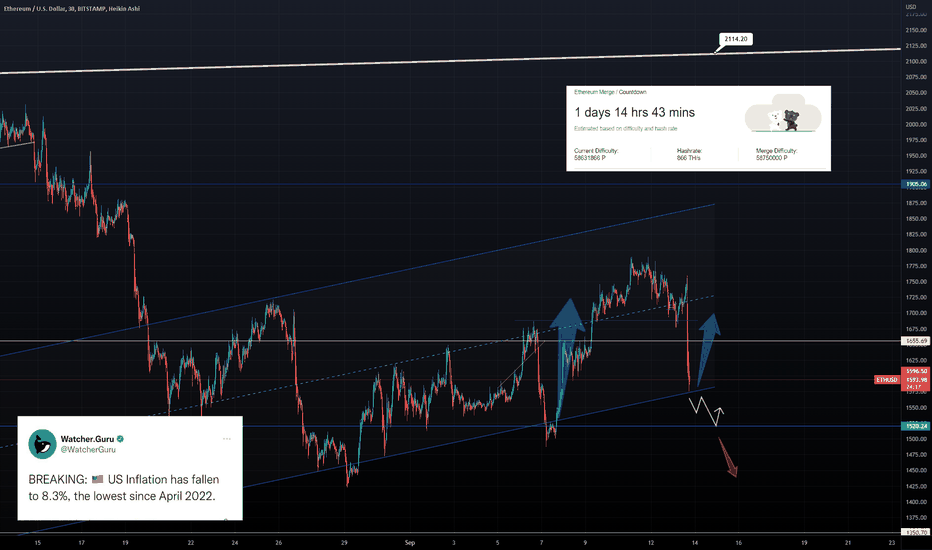Click the Current Difficulty value 58631866 P
Image resolution: width=932 pixels, height=550 pixels.
(590, 158)
